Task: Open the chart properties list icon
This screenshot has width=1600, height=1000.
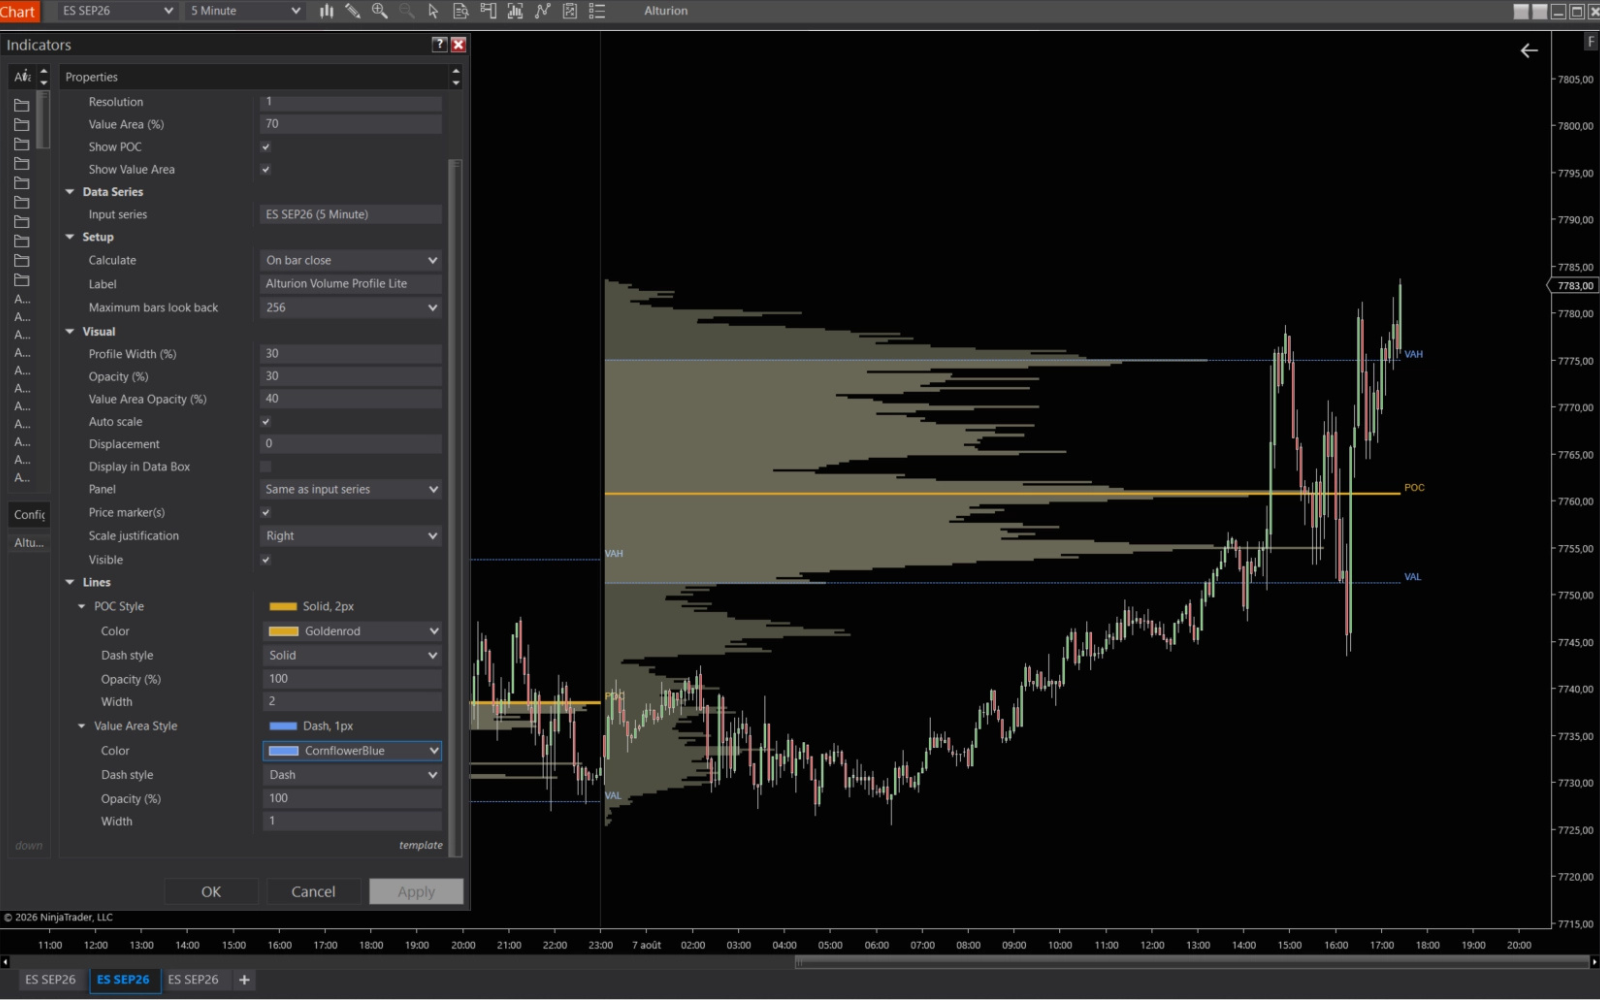Action: 597,11
